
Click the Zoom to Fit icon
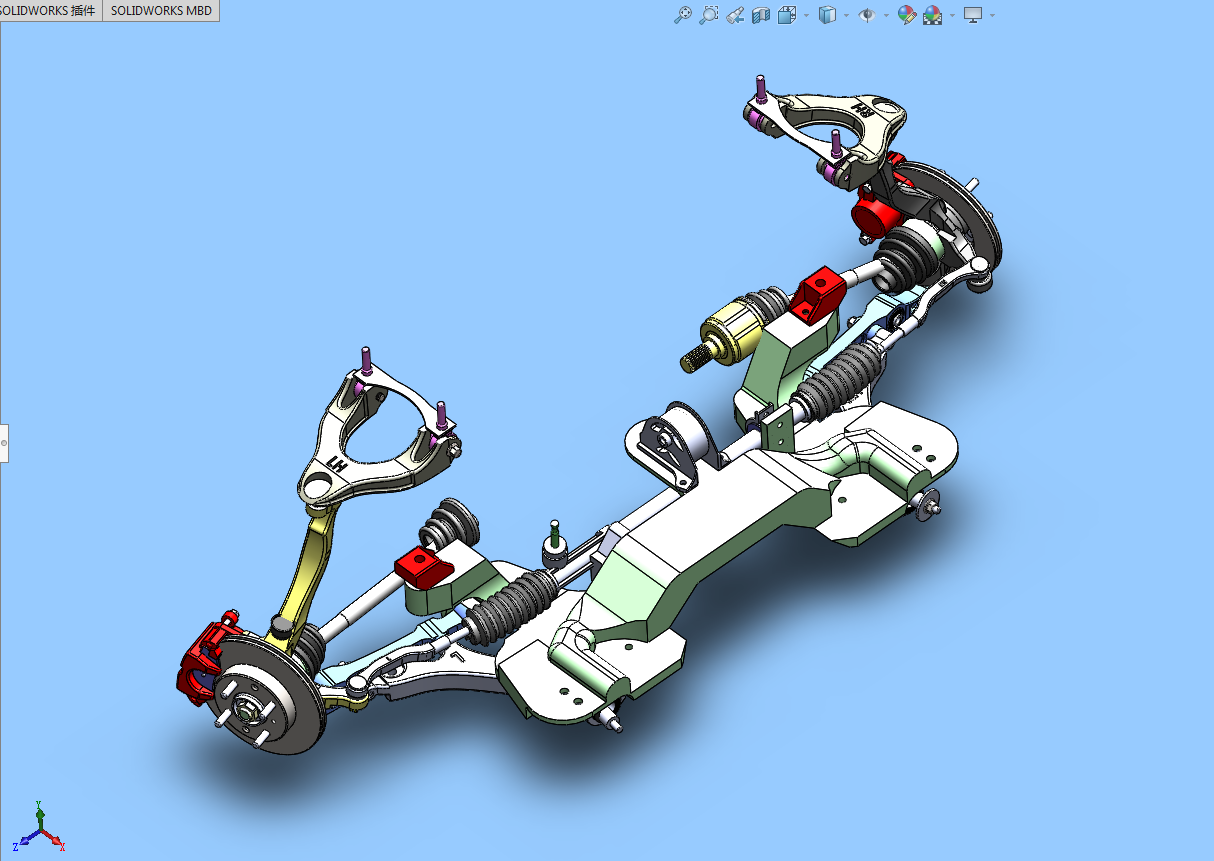point(682,15)
